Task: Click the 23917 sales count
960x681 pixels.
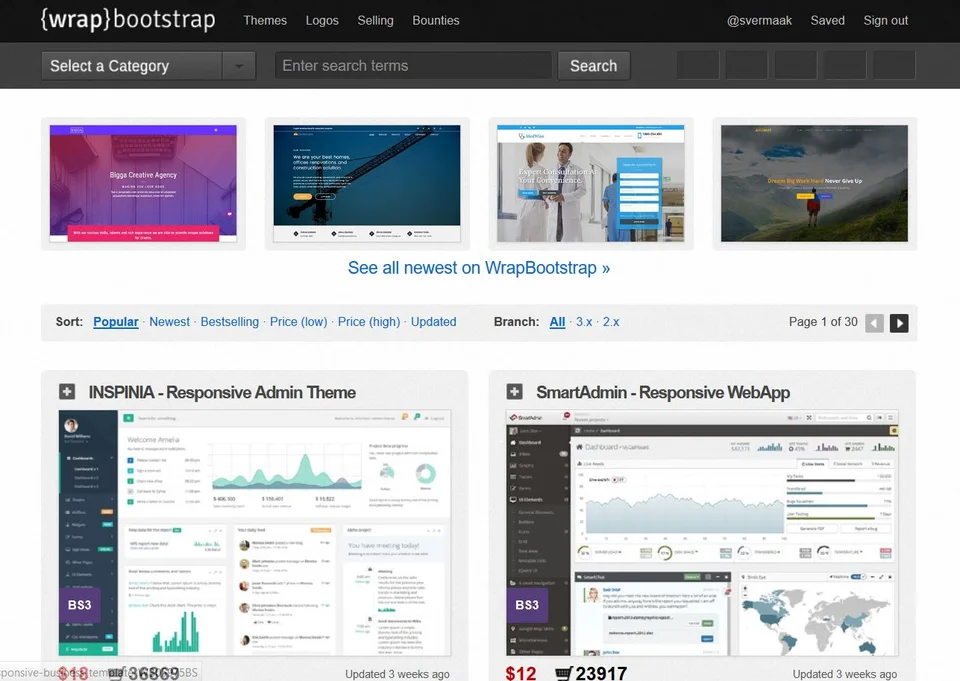Action: (x=601, y=674)
